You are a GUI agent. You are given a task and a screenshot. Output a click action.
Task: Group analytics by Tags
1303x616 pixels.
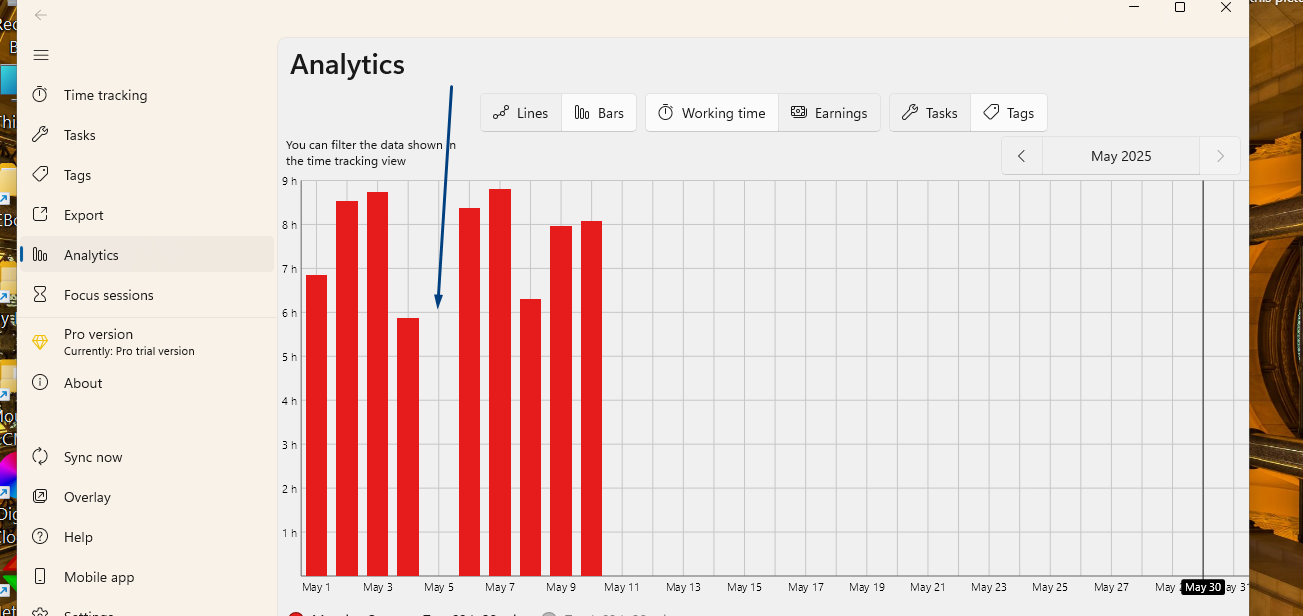point(1009,113)
